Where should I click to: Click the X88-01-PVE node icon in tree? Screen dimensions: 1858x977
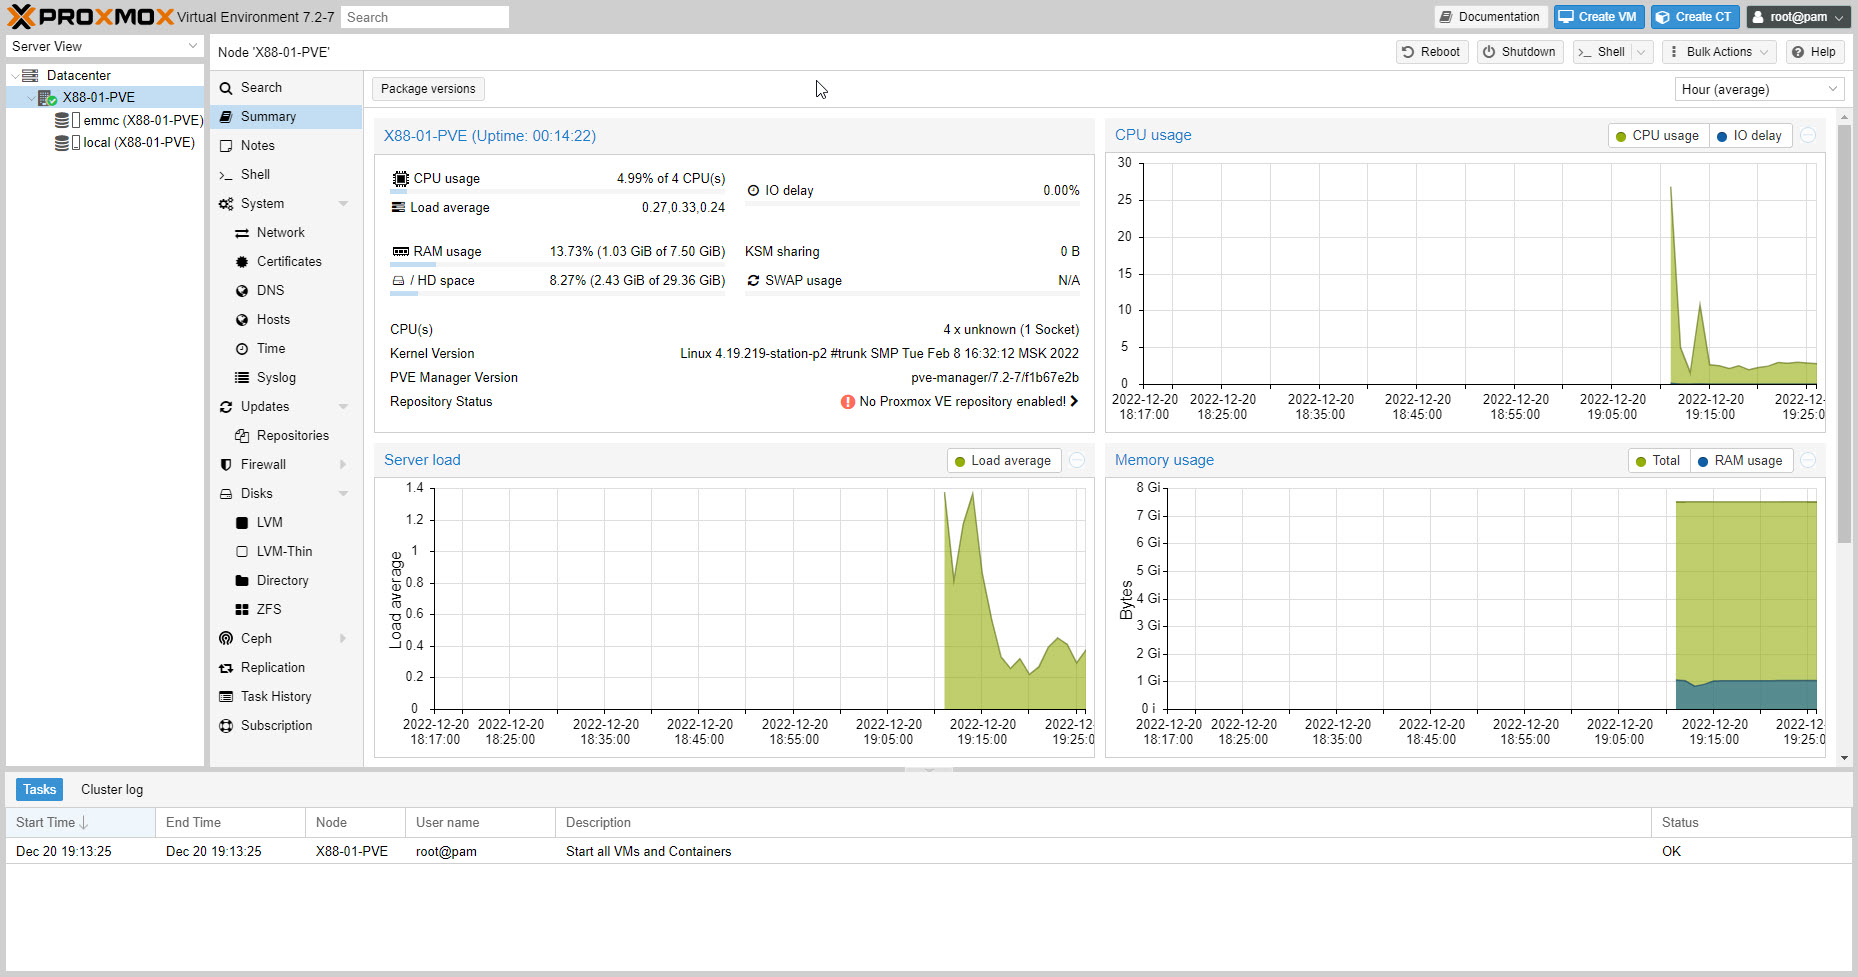click(47, 98)
